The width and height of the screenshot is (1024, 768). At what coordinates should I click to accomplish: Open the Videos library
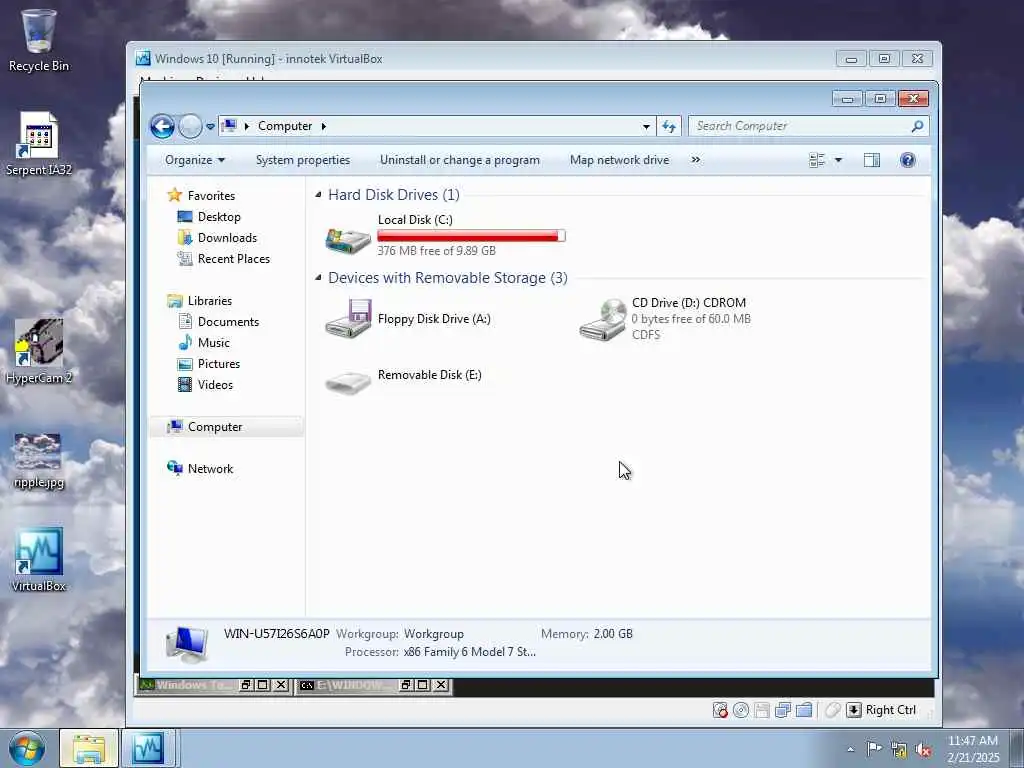(215, 385)
